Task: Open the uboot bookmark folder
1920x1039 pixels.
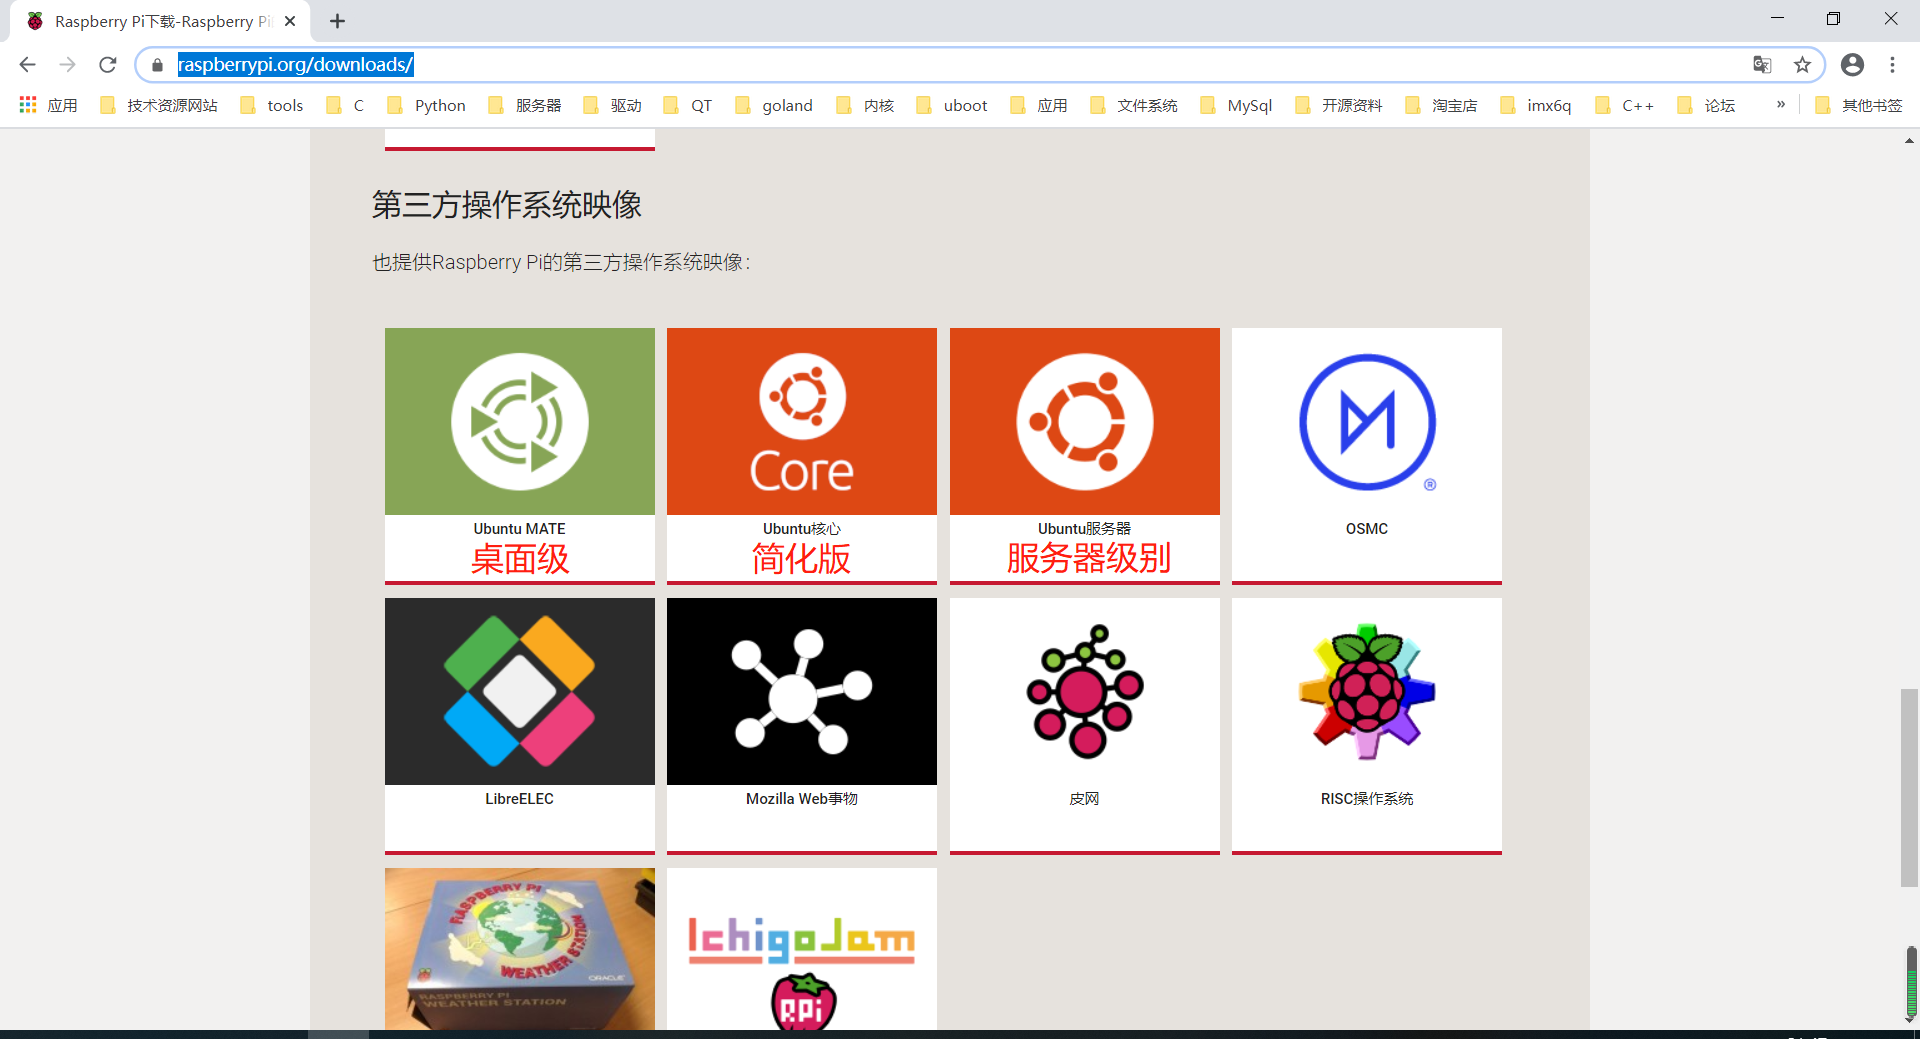Action: 951,105
